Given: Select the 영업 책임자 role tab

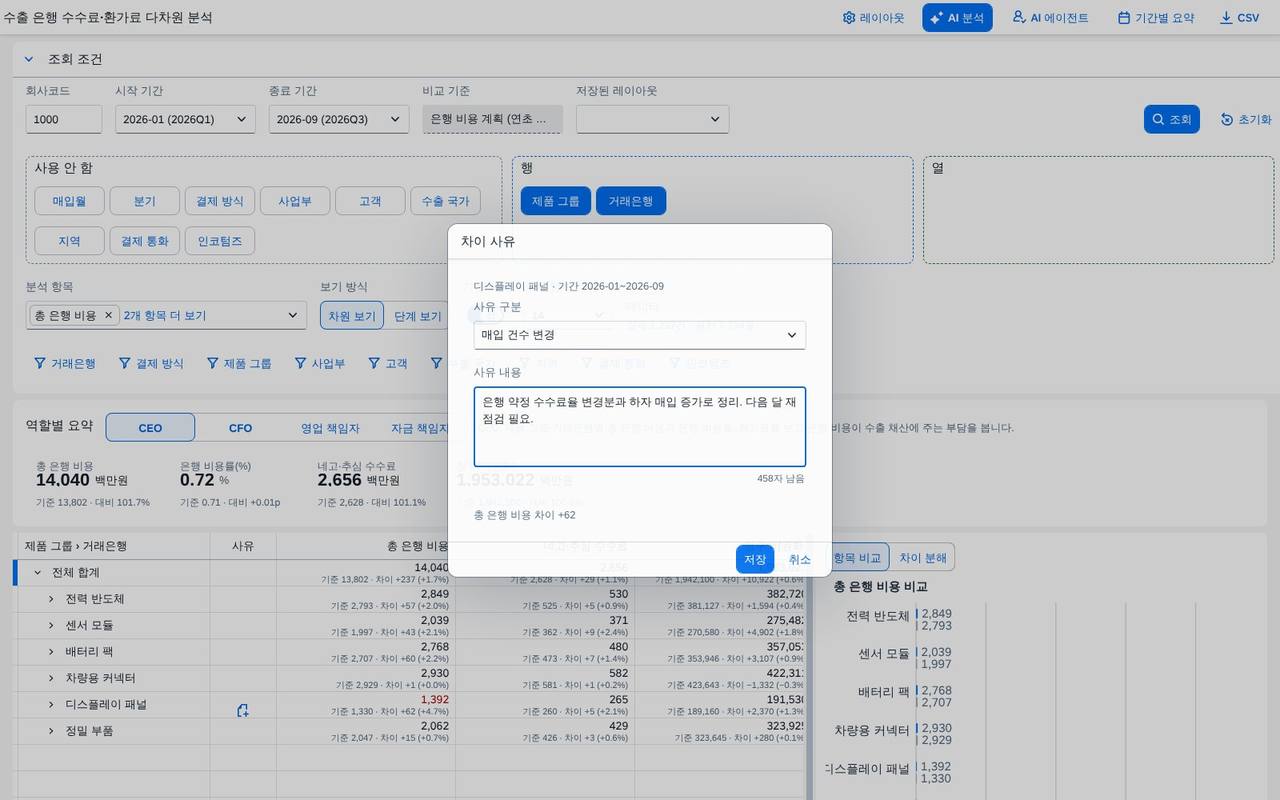Looking at the screenshot, I should [x=330, y=428].
